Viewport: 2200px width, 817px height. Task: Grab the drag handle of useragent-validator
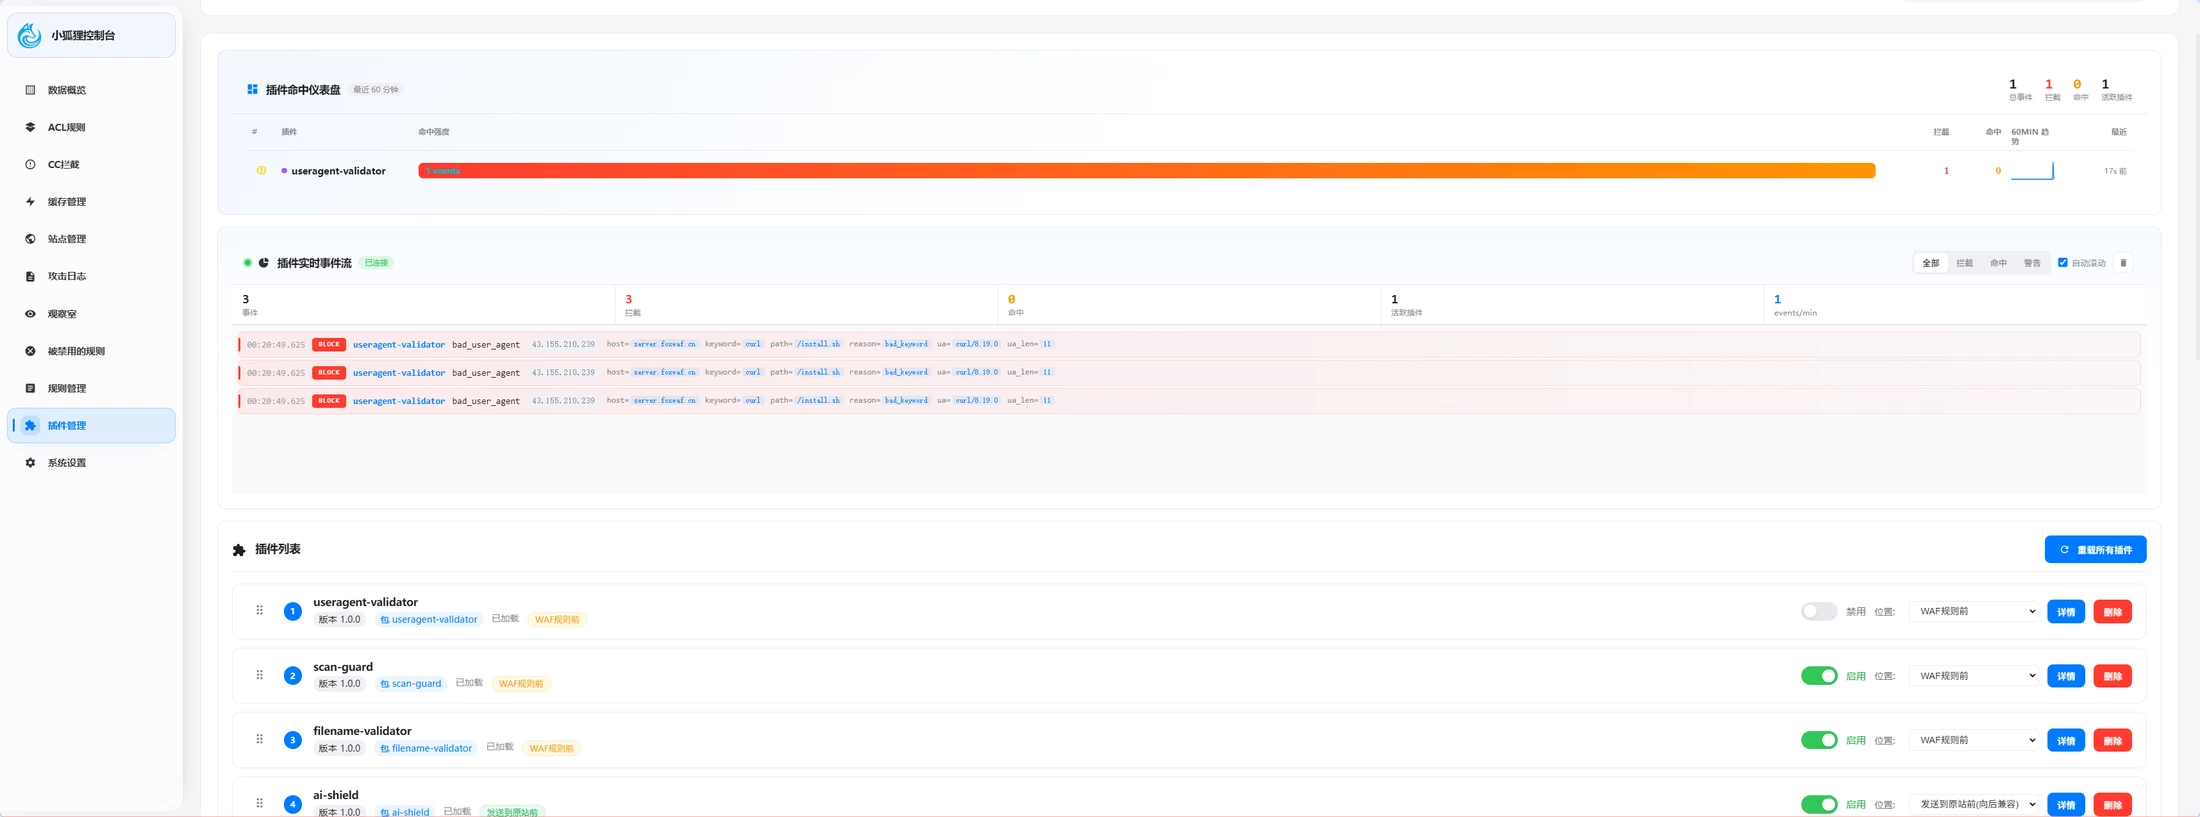259,610
